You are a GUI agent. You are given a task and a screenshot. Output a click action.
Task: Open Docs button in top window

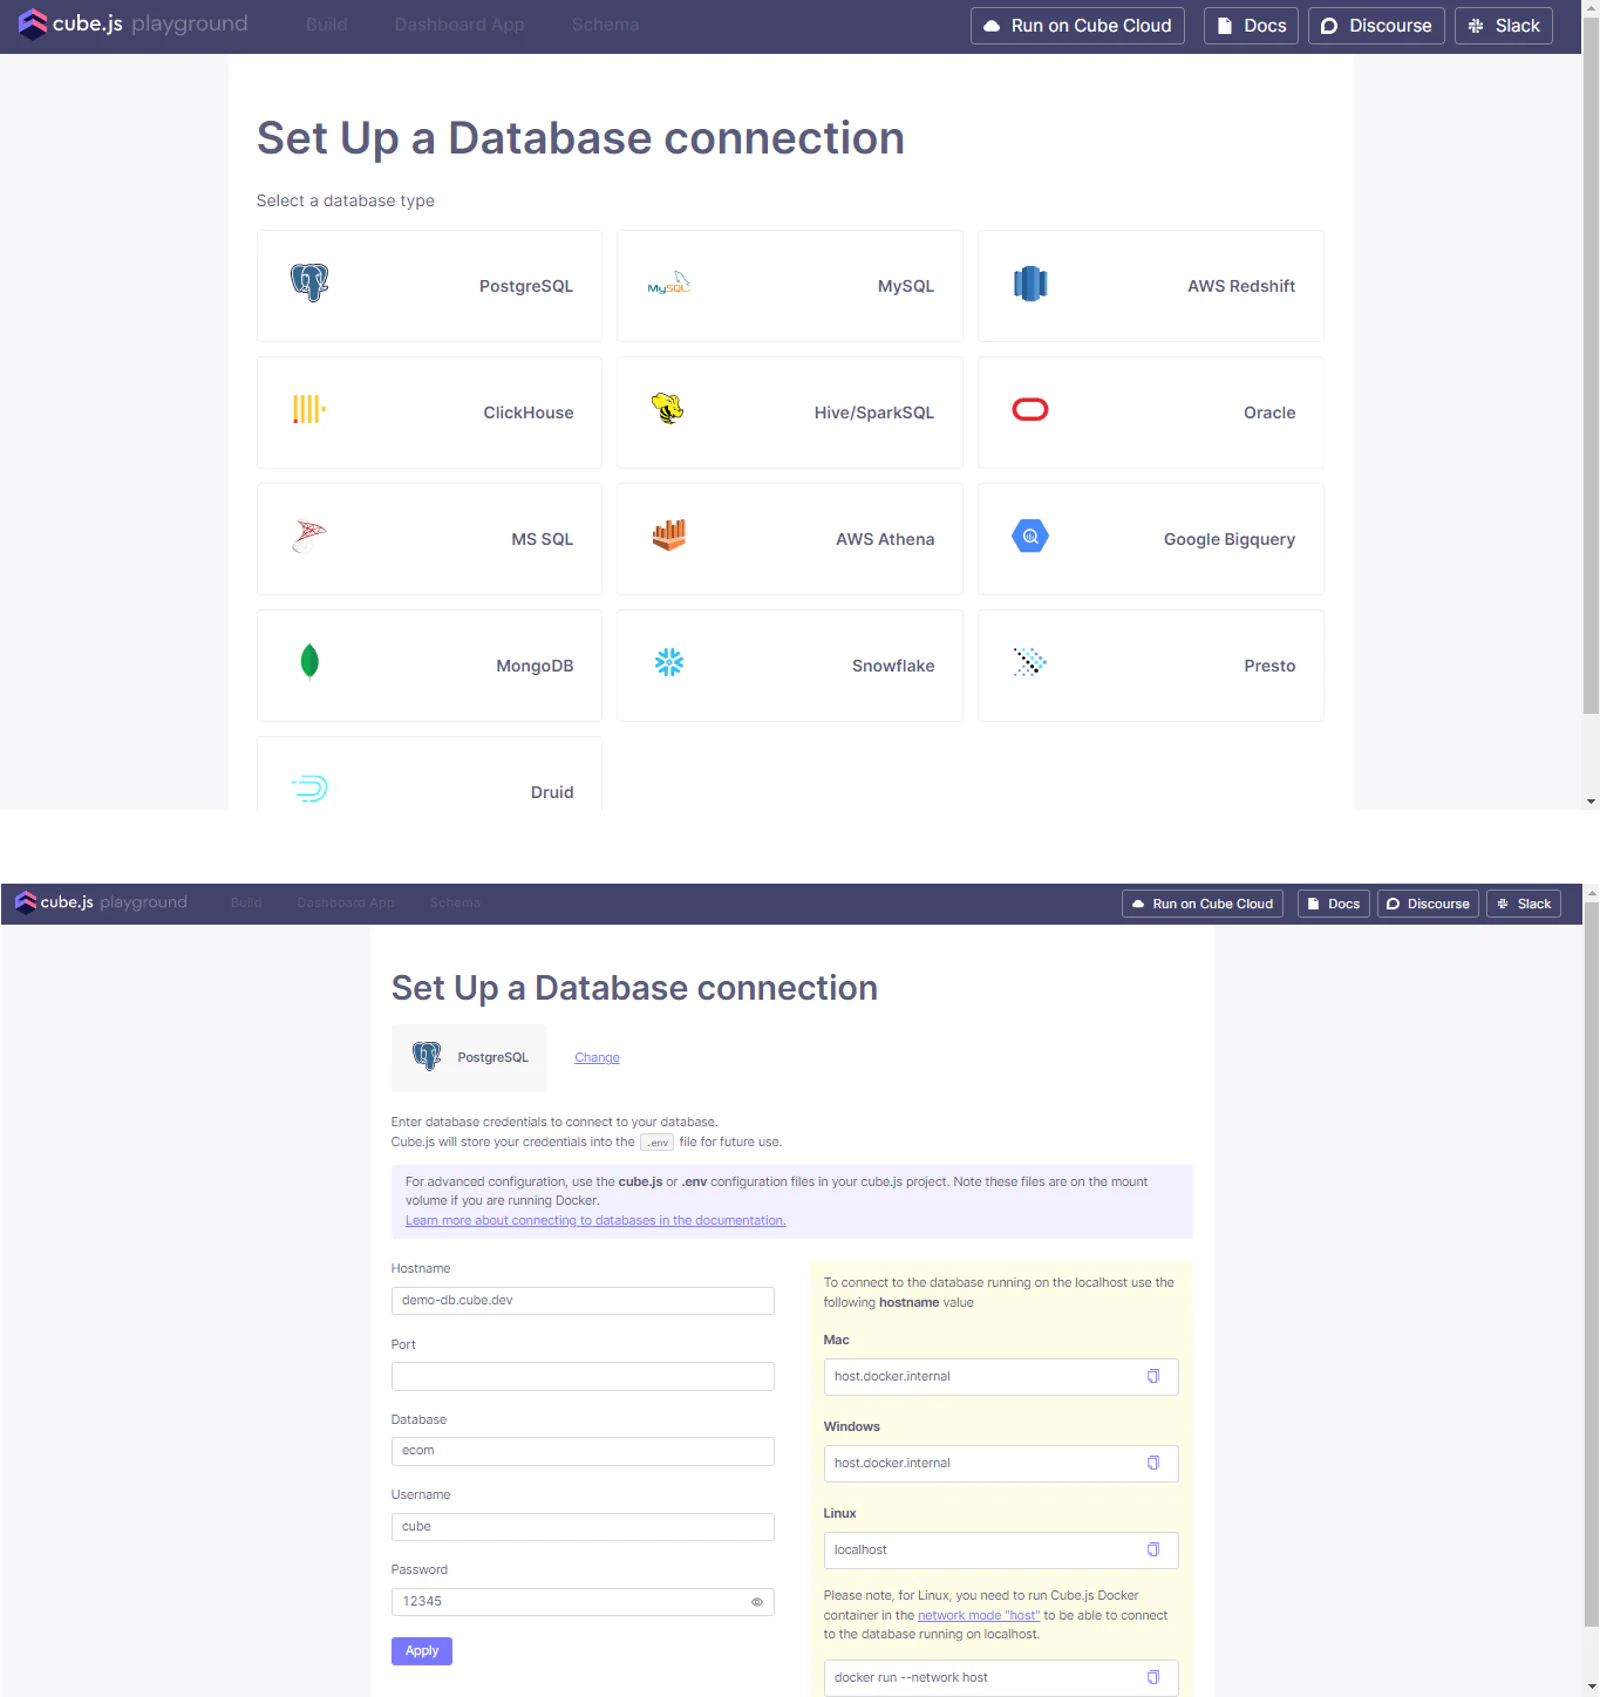pos(1251,26)
